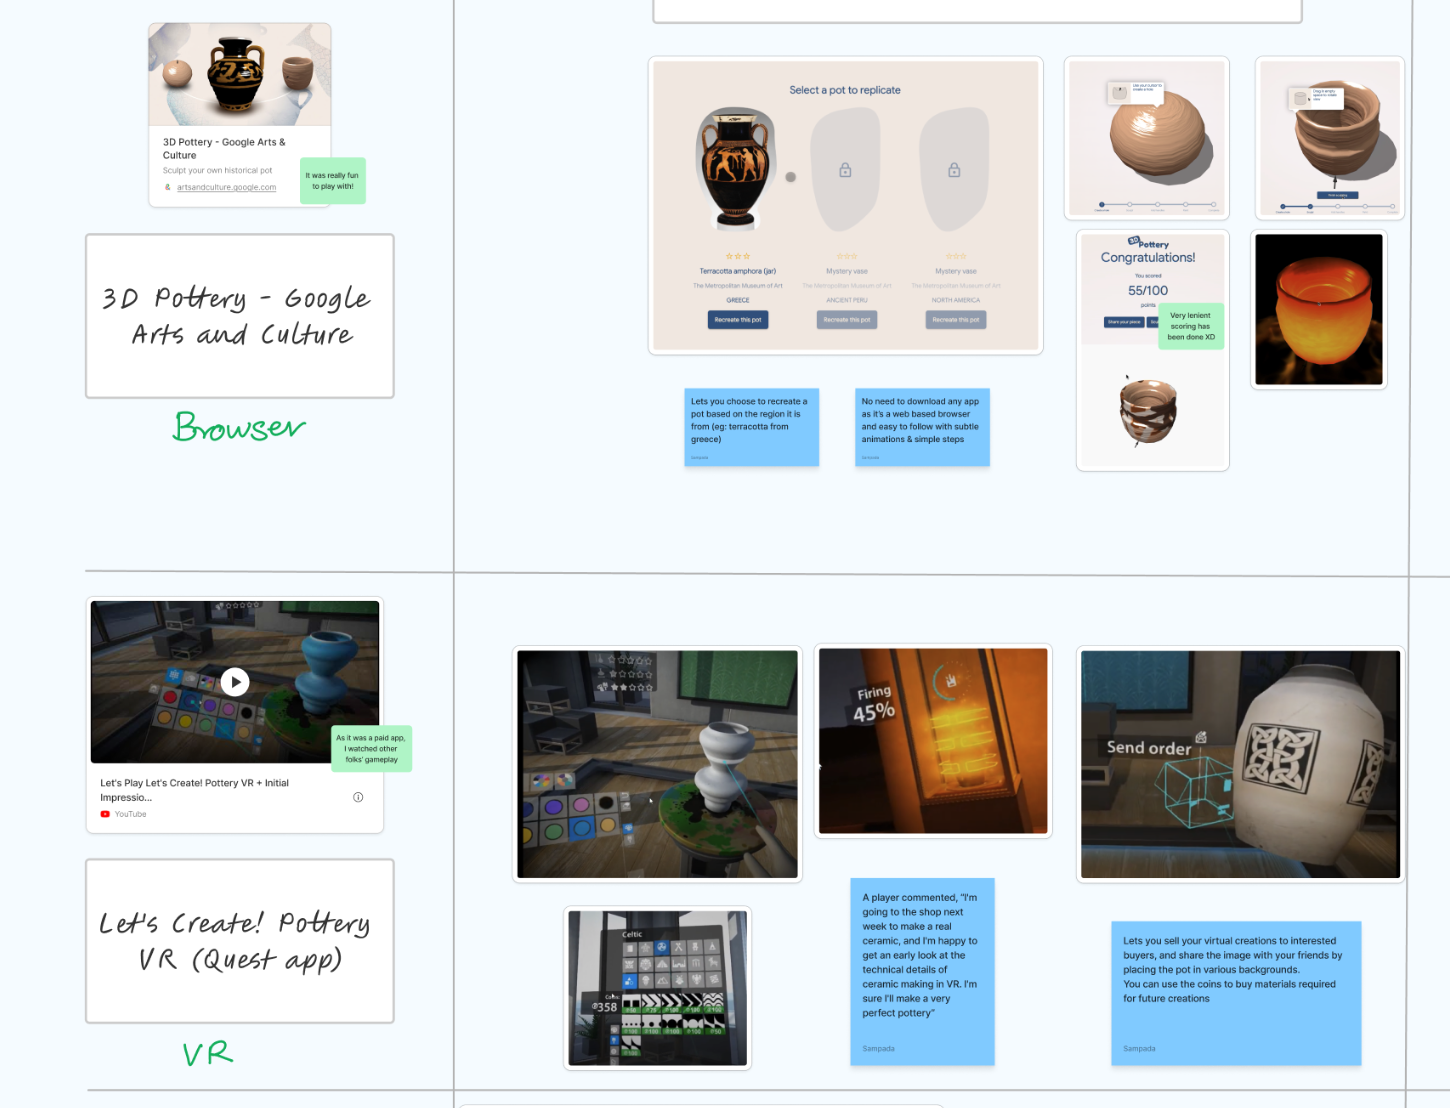This screenshot has width=1450, height=1108.
Task: Select the 'It was really fun' green sticky
Action: coord(333,181)
